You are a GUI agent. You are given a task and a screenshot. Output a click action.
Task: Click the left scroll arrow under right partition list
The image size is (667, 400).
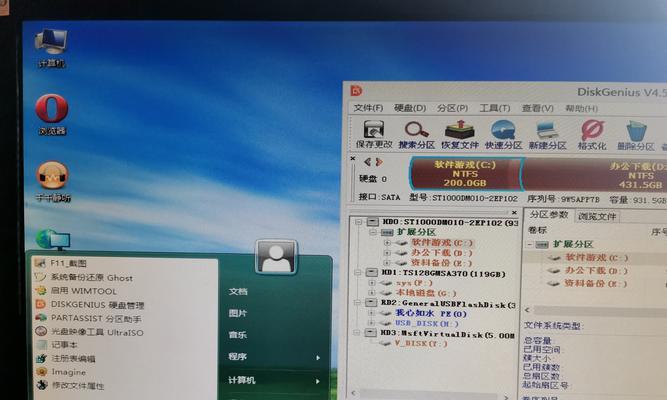(527, 310)
